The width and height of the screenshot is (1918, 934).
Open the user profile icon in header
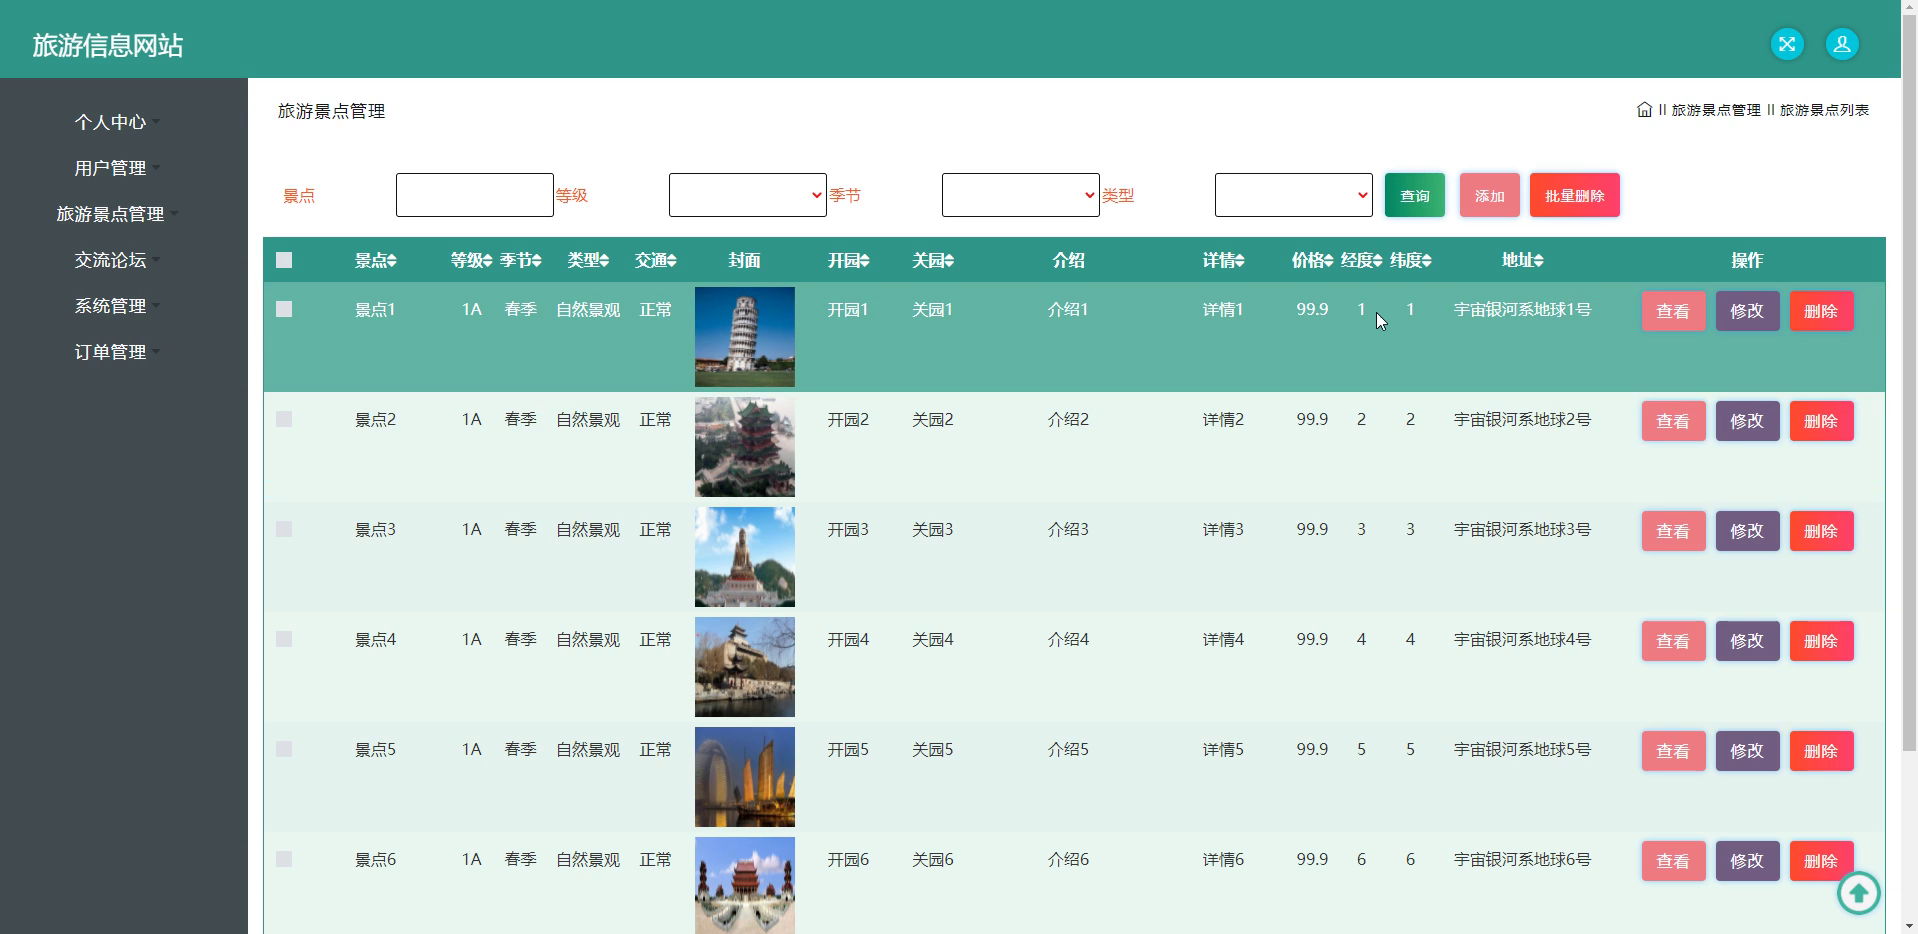[x=1842, y=44]
